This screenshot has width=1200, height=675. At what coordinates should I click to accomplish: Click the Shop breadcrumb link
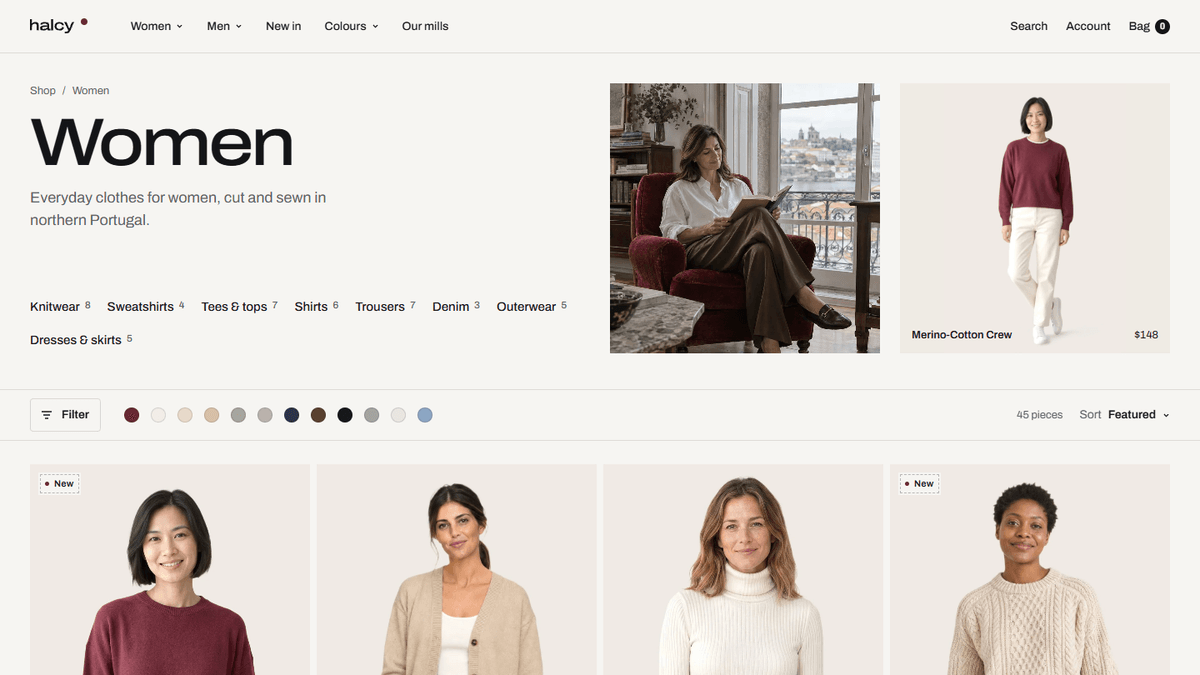tap(43, 90)
